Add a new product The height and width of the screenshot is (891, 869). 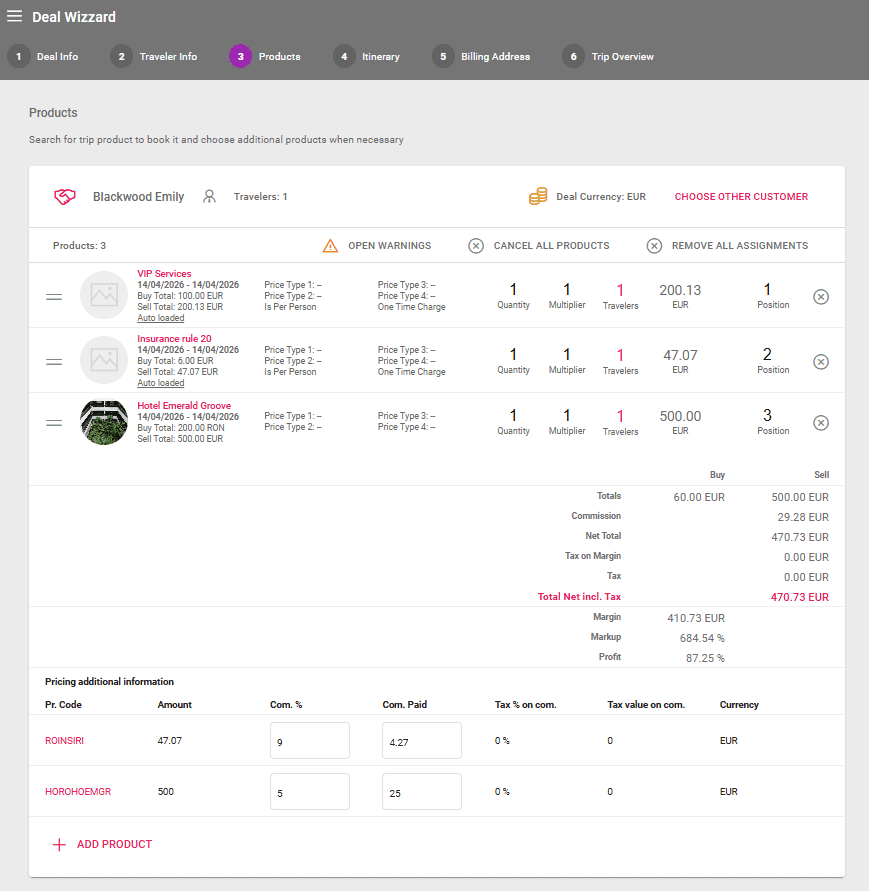click(102, 845)
